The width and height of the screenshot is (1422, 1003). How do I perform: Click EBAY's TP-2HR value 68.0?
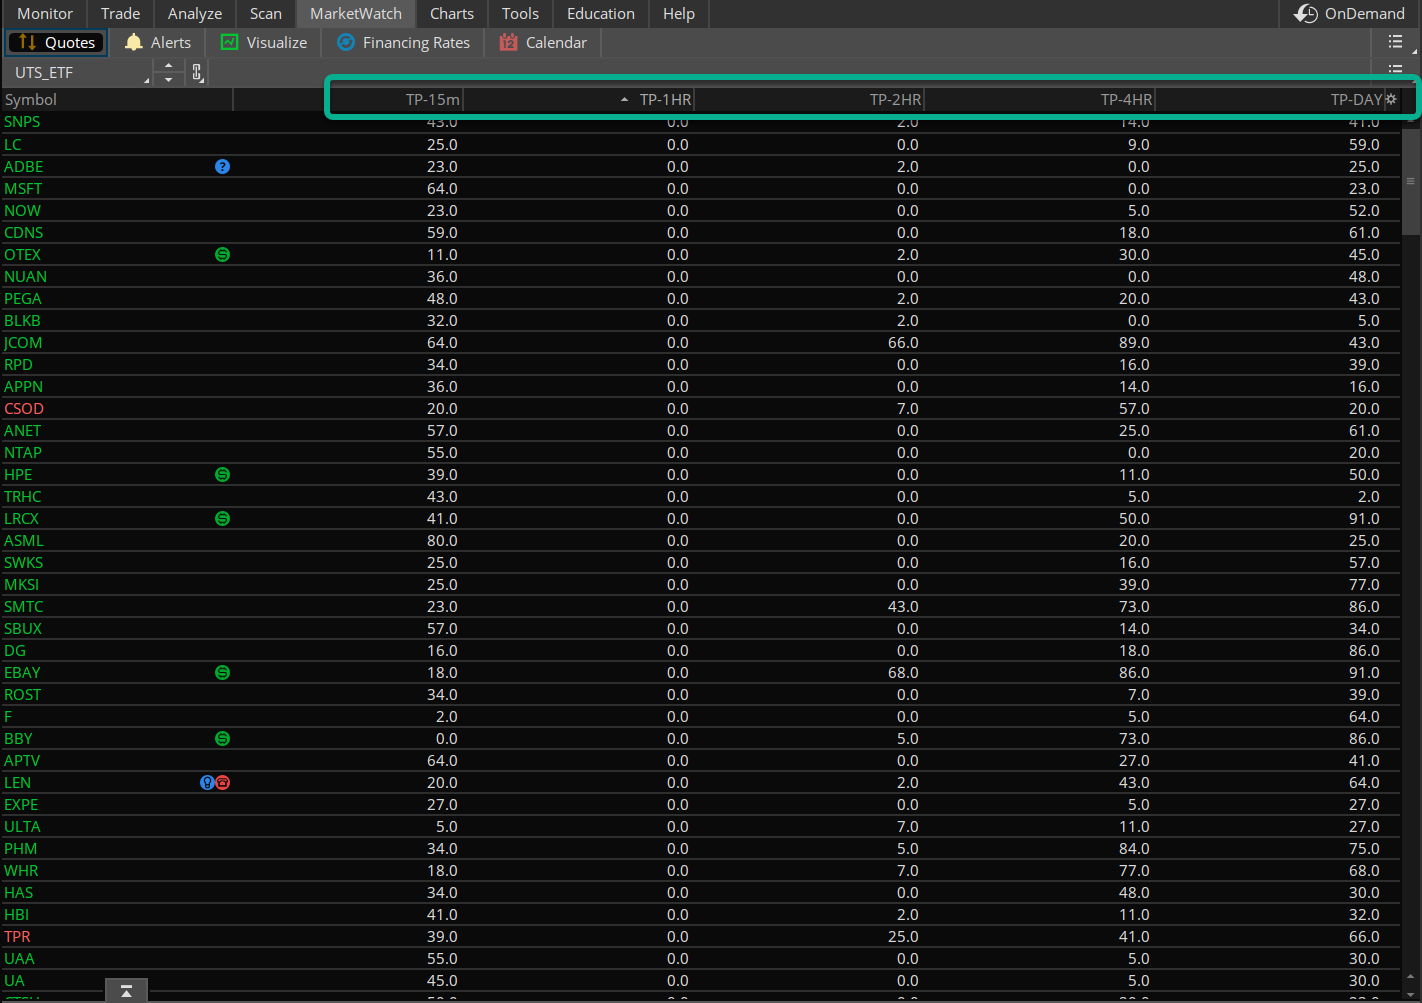(x=903, y=673)
